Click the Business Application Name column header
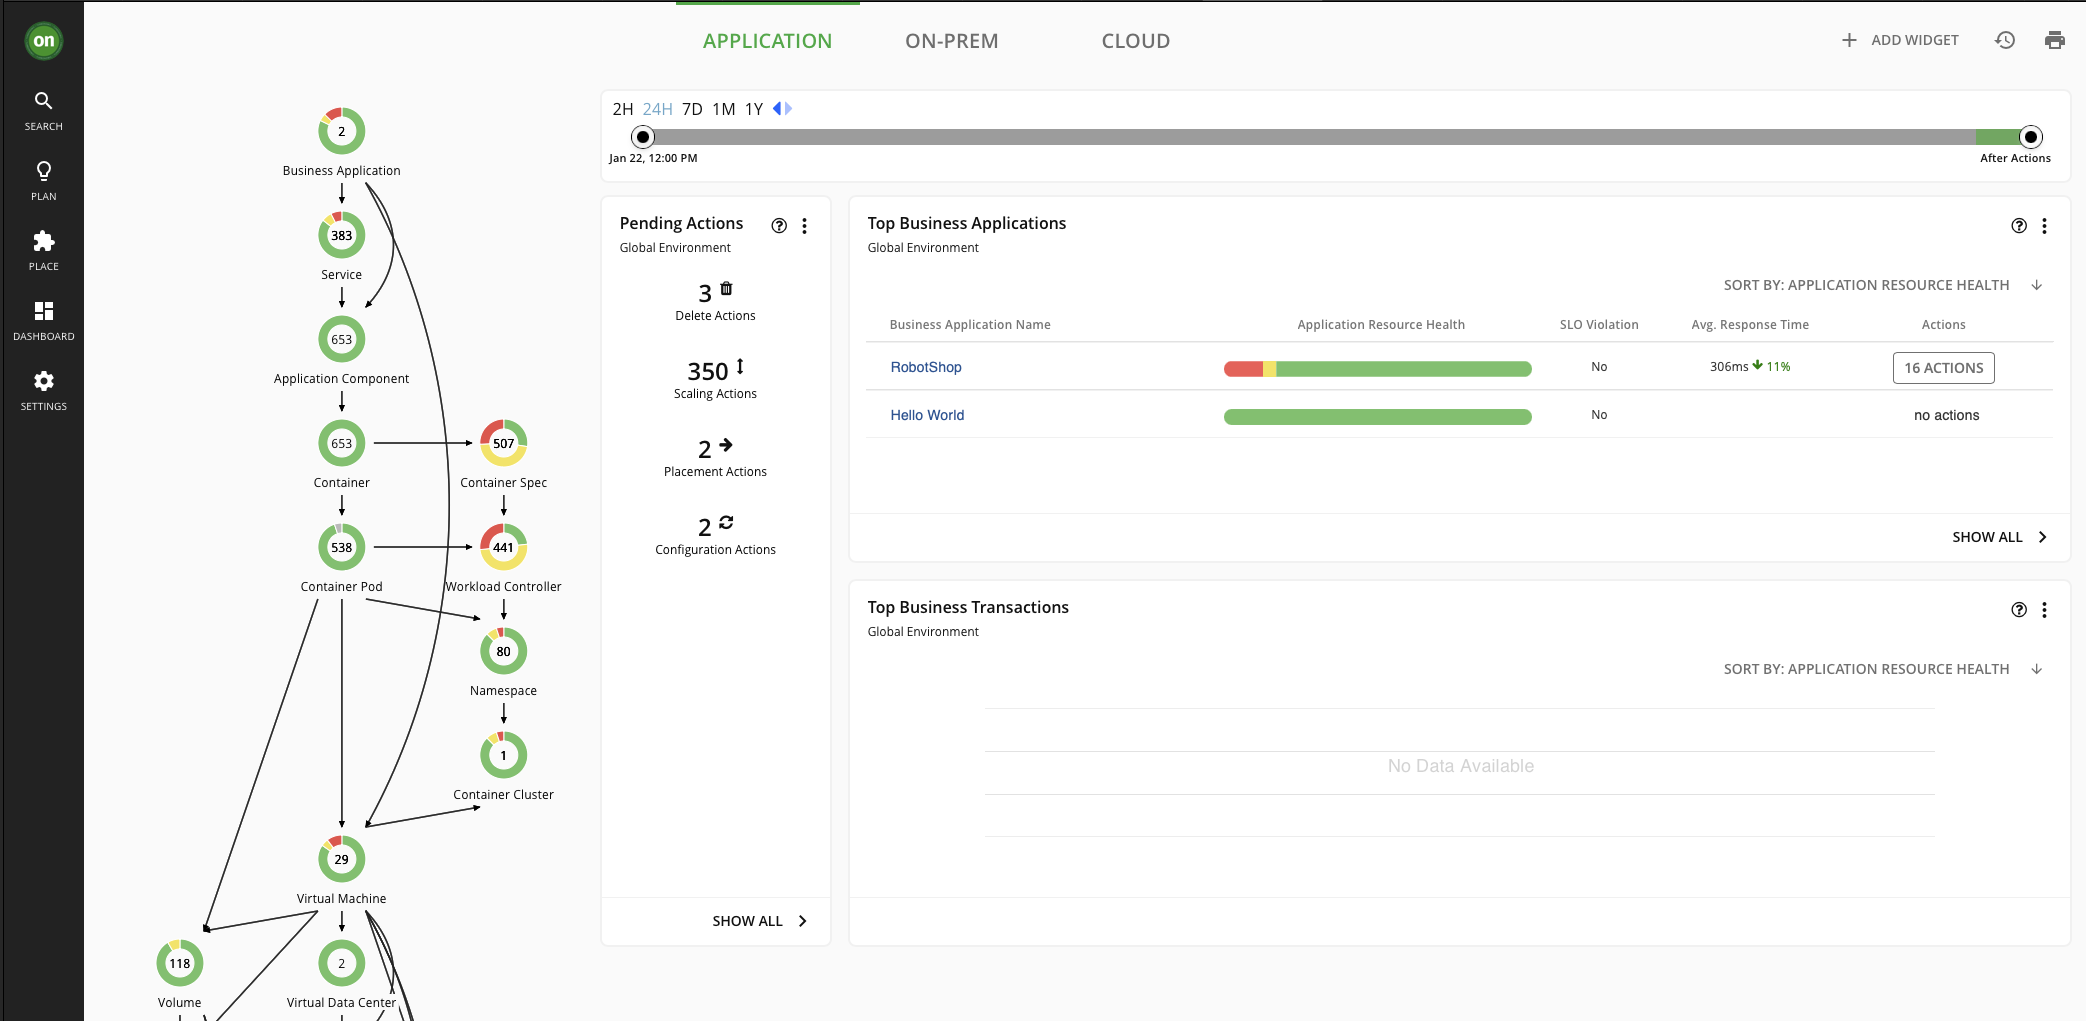2086x1021 pixels. point(970,325)
